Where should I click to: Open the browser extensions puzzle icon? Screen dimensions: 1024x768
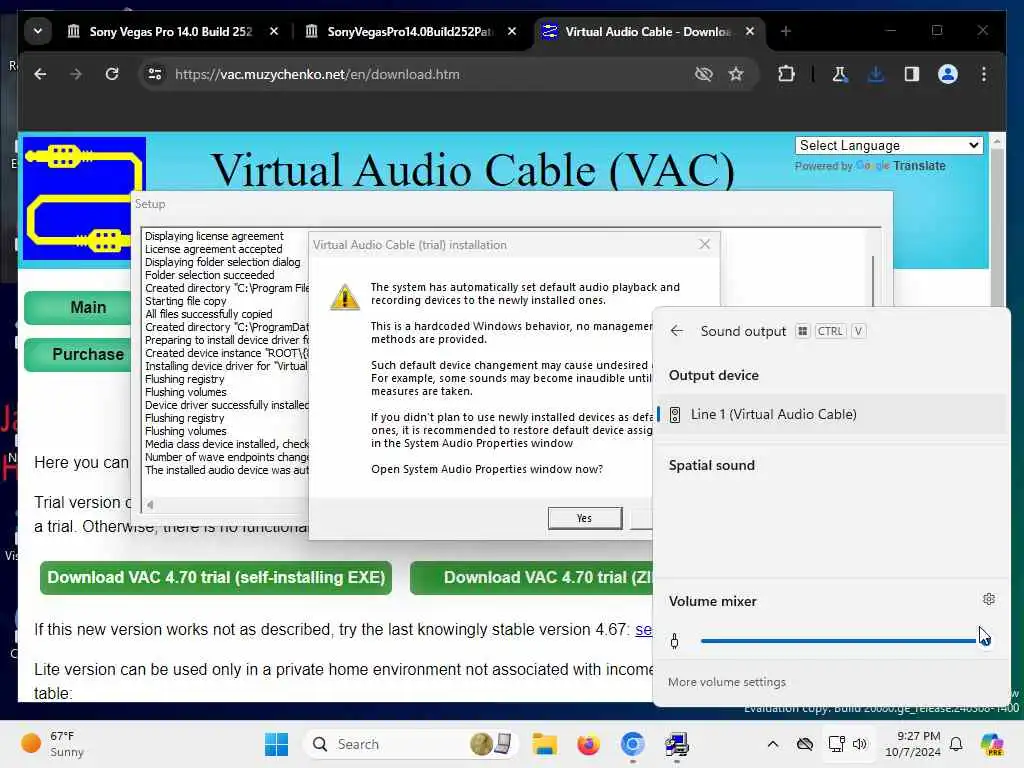[x=786, y=74]
